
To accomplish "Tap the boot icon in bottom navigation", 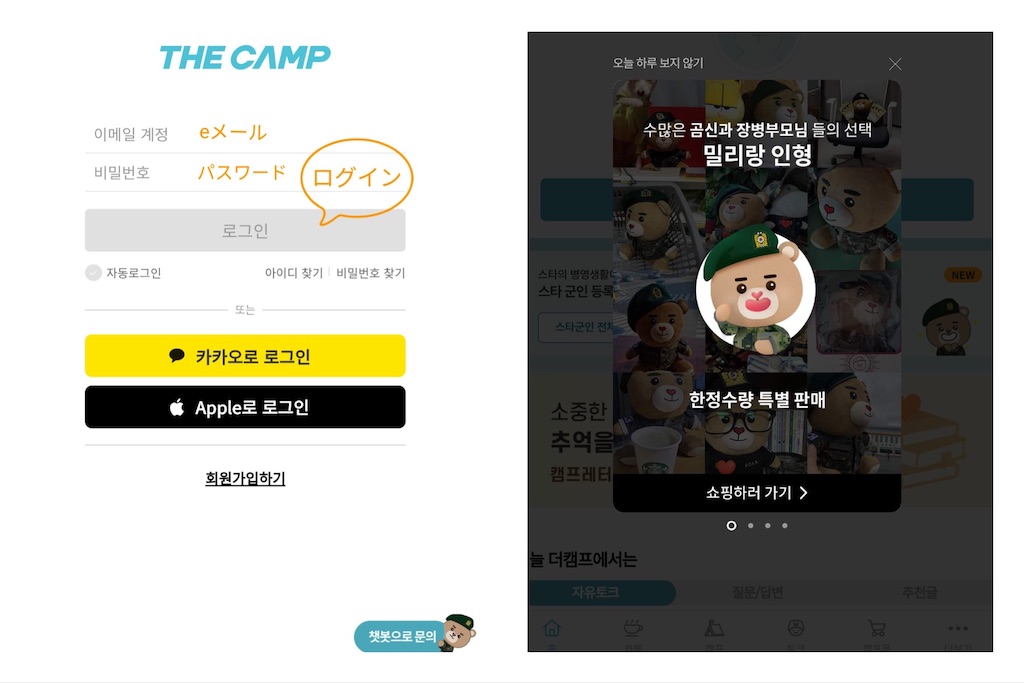I will tap(714, 628).
